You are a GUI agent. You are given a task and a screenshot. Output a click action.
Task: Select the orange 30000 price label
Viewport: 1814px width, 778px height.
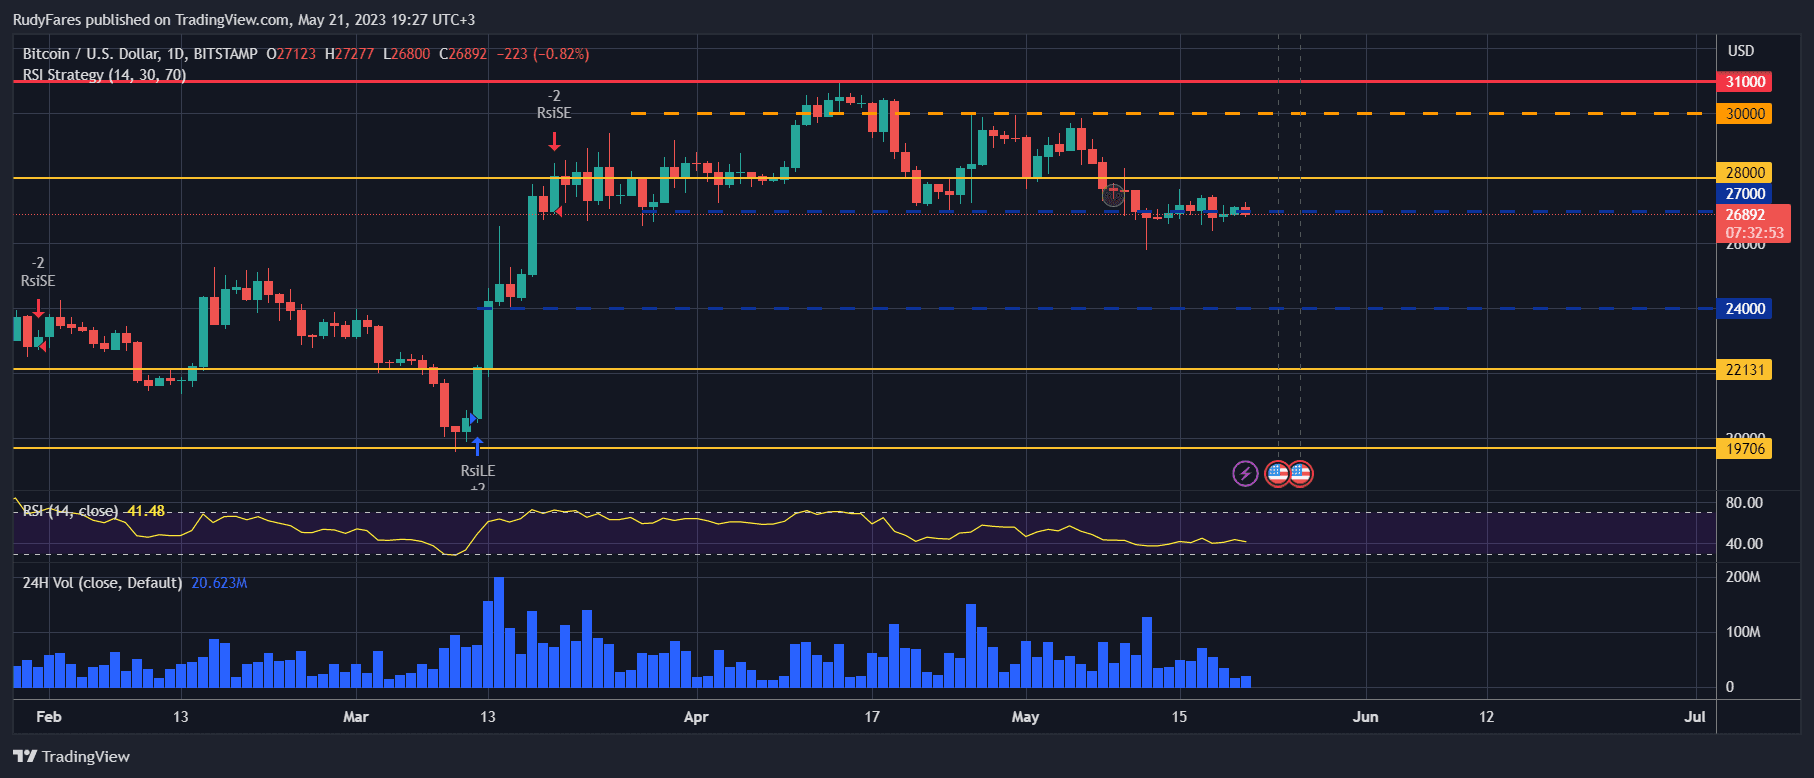pyautogui.click(x=1744, y=114)
